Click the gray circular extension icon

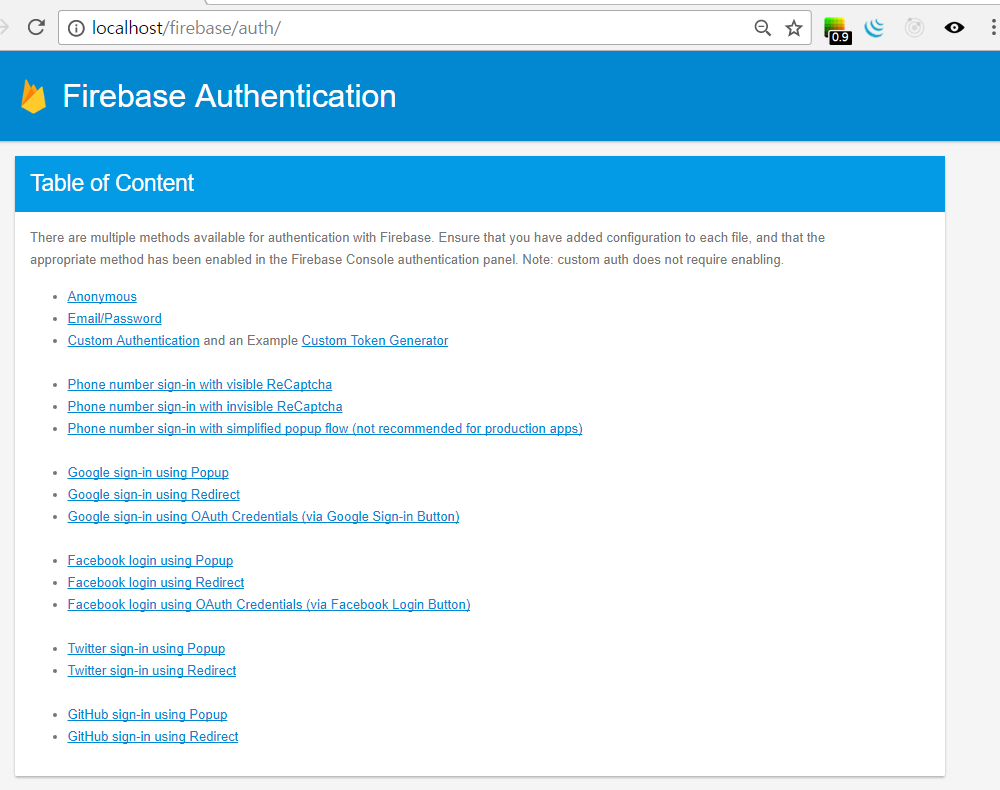point(914,28)
